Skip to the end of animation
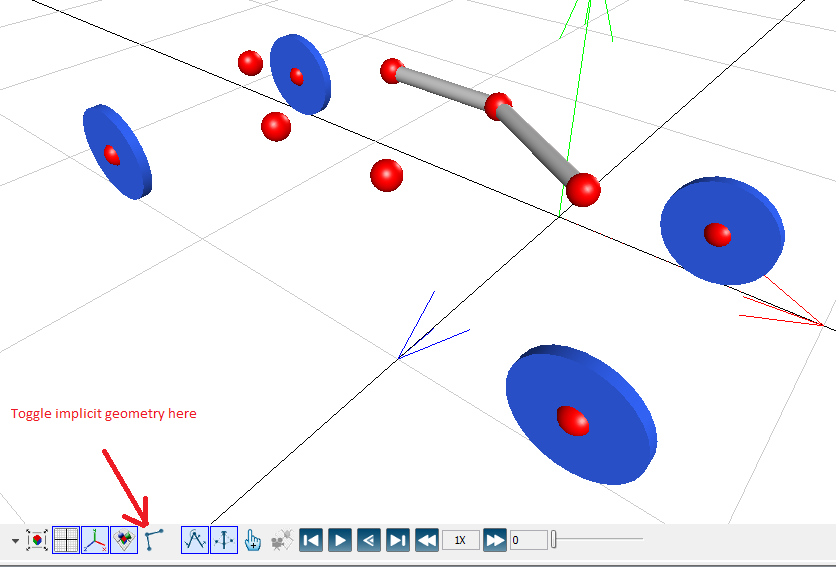This screenshot has height=569, width=839. pos(398,541)
